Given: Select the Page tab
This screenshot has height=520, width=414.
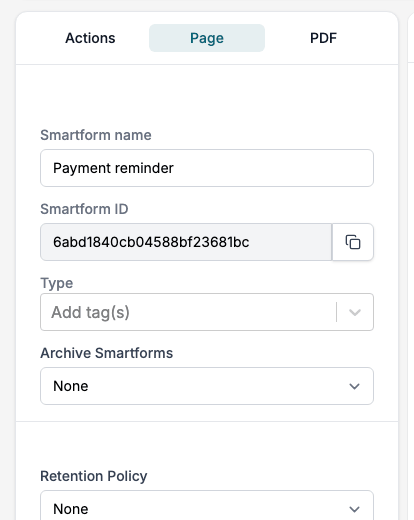Looking at the screenshot, I should (207, 38).
